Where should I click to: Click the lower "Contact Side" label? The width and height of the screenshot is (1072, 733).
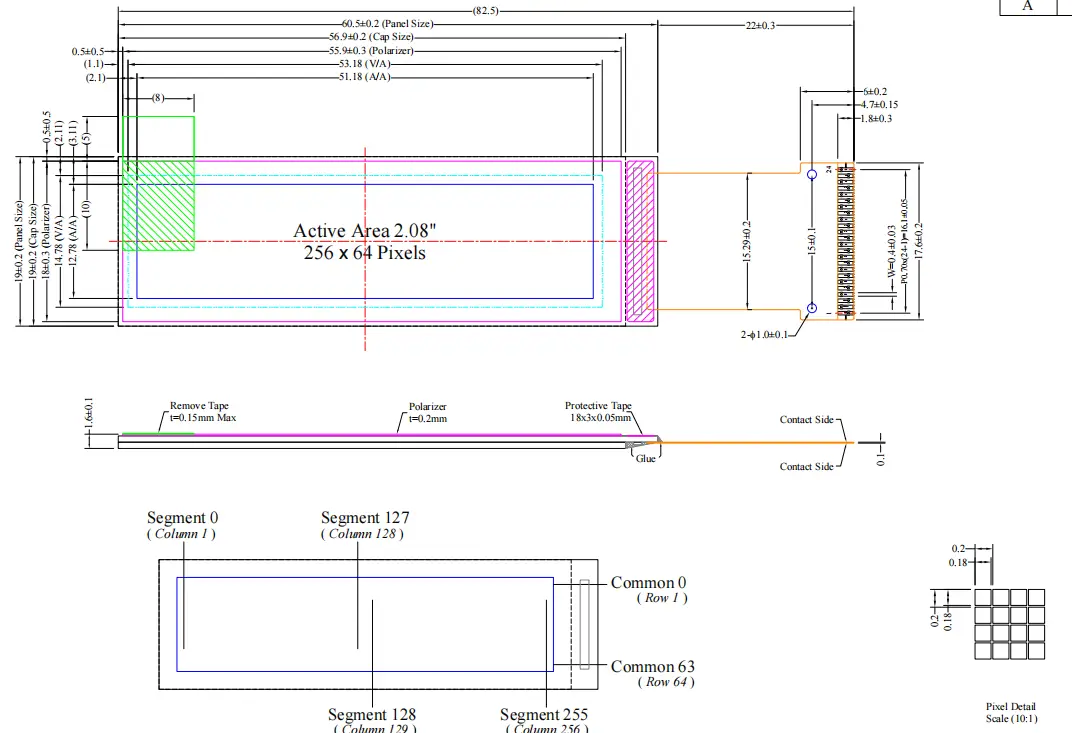807,466
